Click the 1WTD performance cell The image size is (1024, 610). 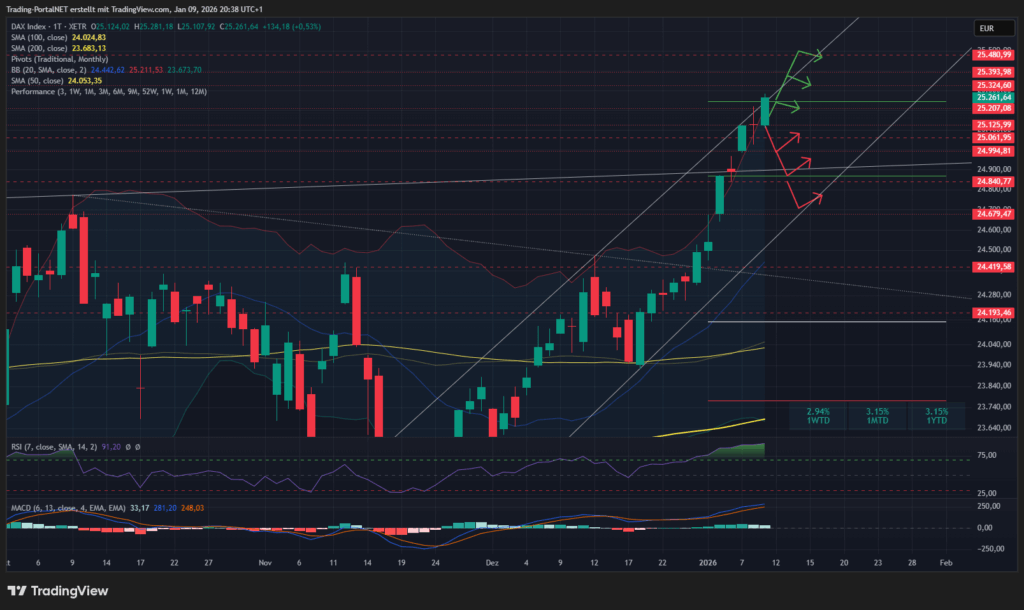point(817,416)
